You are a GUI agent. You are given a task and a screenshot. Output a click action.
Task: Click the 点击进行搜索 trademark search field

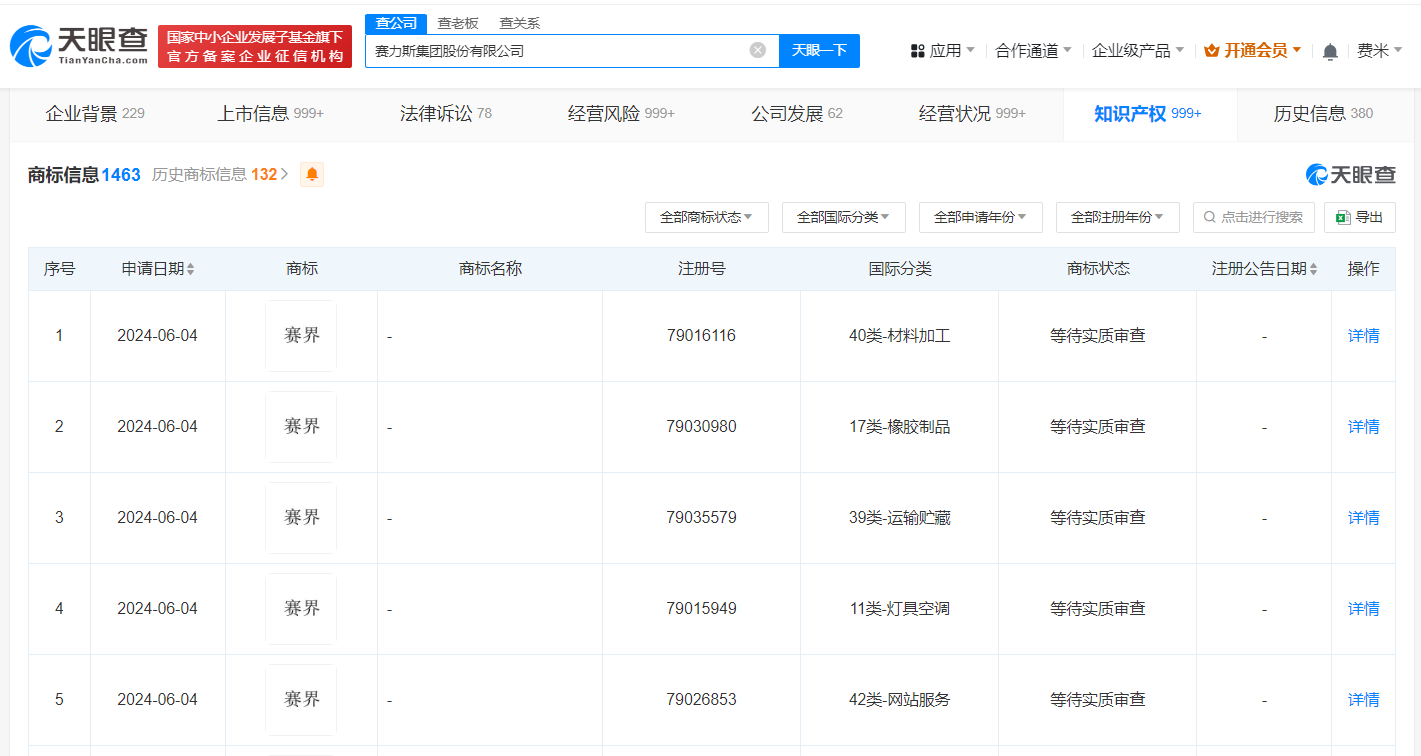pos(1253,217)
